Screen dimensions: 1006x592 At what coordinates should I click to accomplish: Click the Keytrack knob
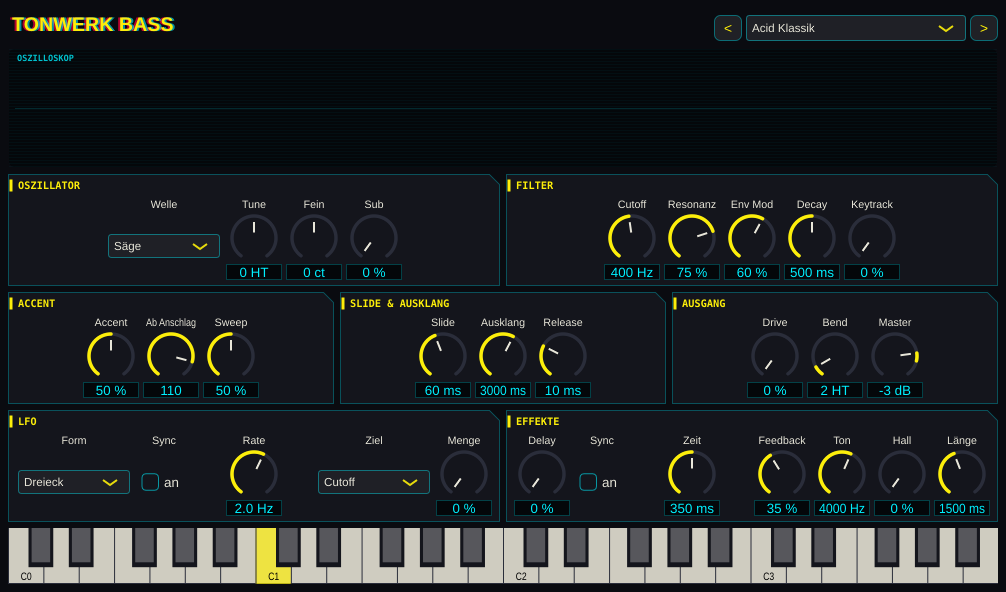point(872,238)
